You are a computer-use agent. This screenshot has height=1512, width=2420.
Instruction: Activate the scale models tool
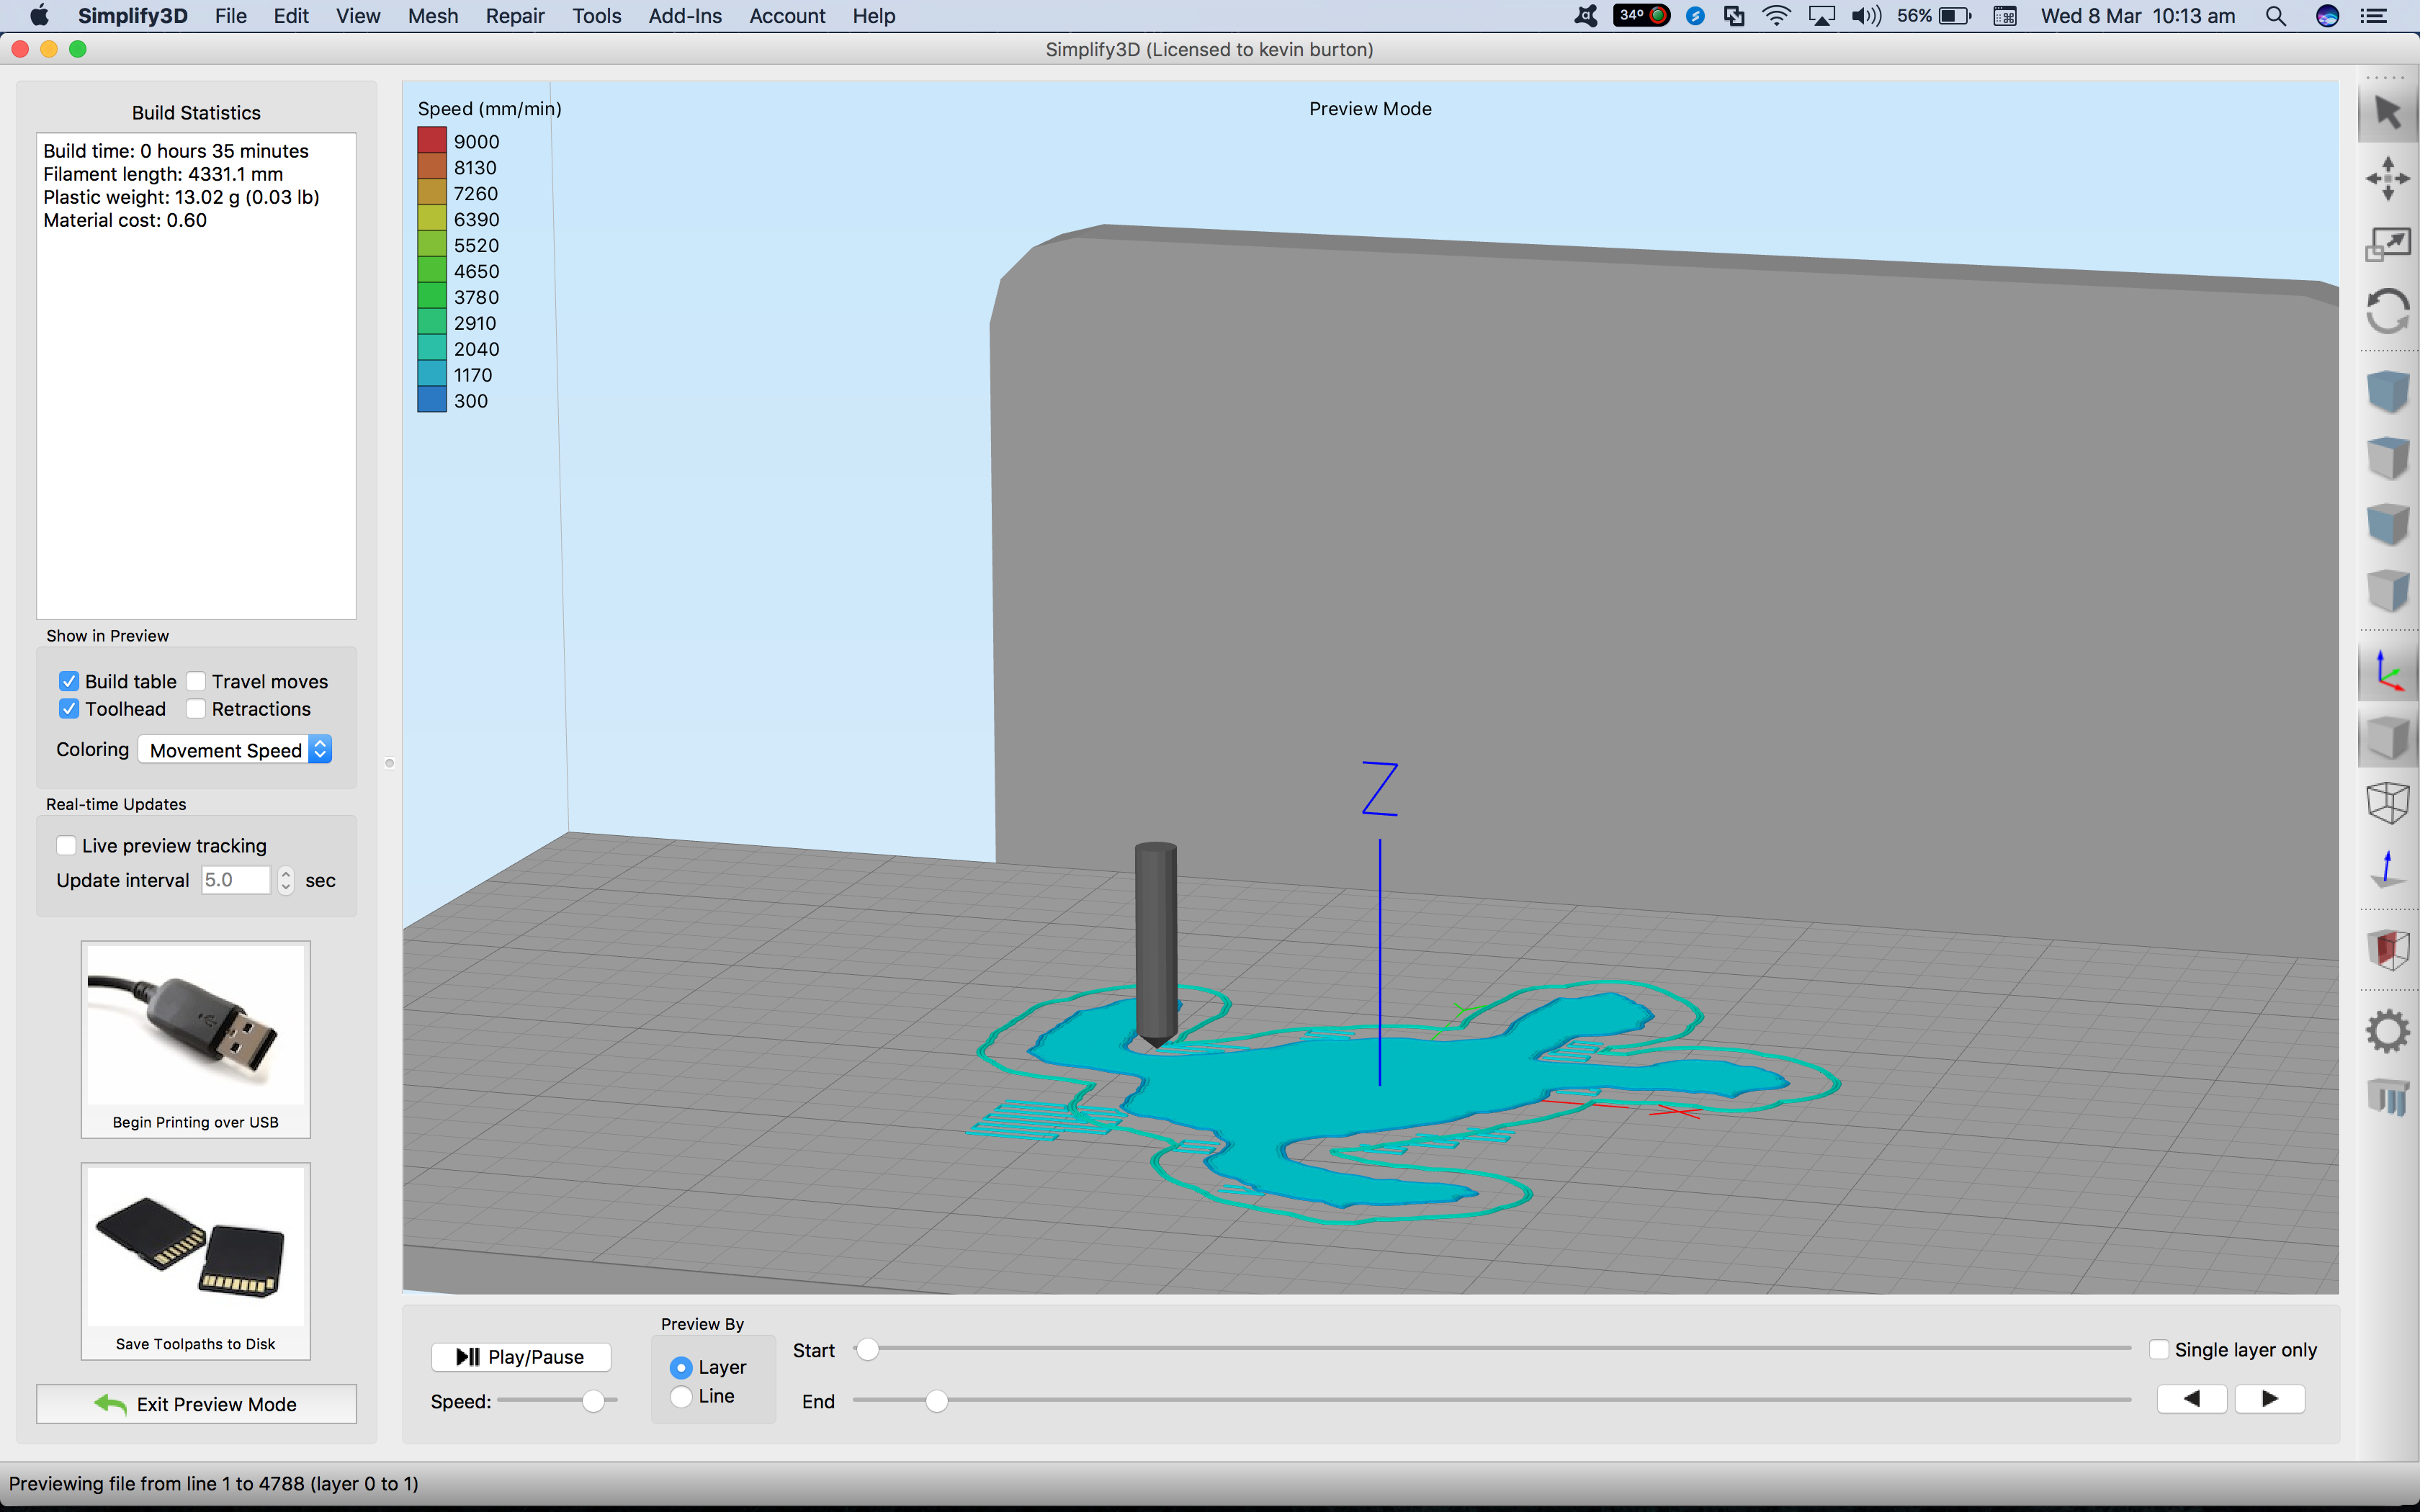2387,244
